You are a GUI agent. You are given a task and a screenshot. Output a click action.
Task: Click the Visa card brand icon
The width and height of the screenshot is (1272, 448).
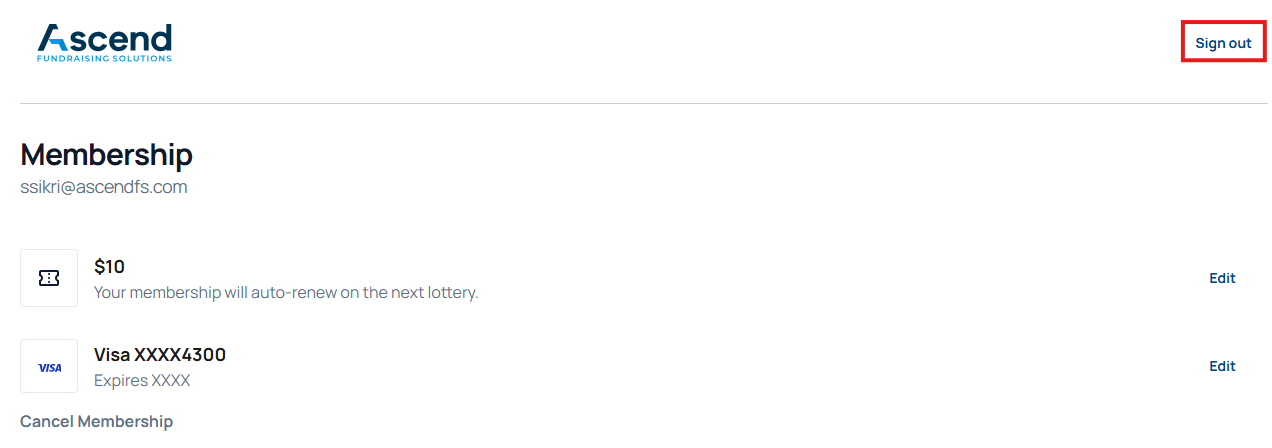tap(49, 367)
